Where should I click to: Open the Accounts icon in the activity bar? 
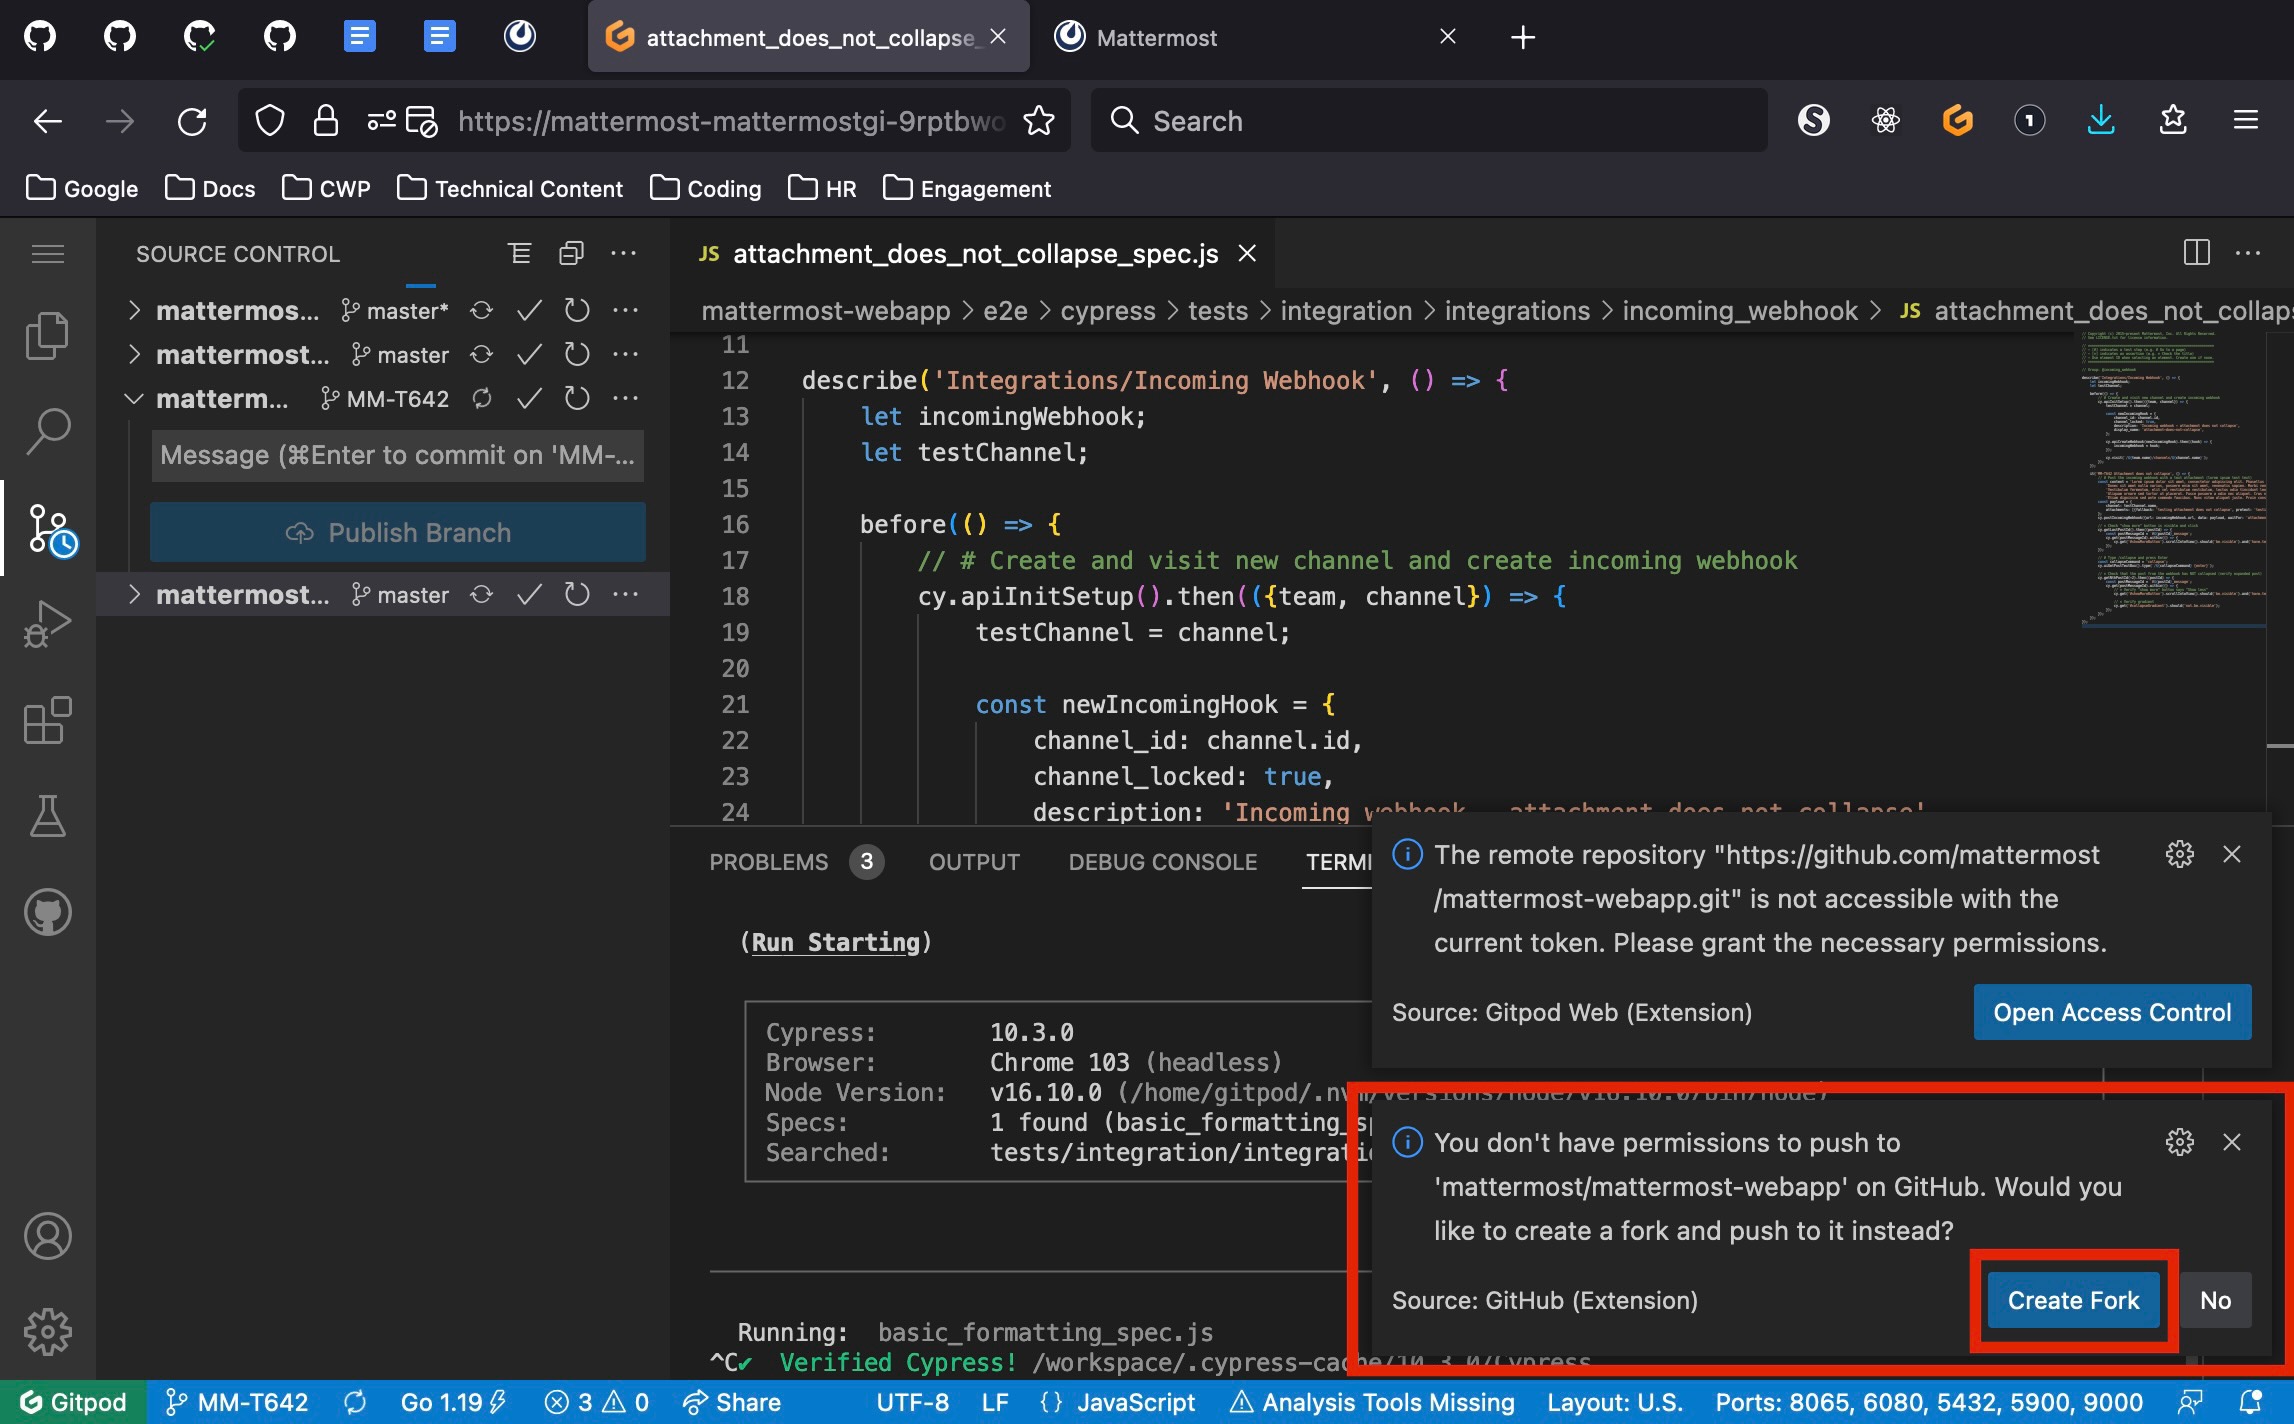point(47,1236)
